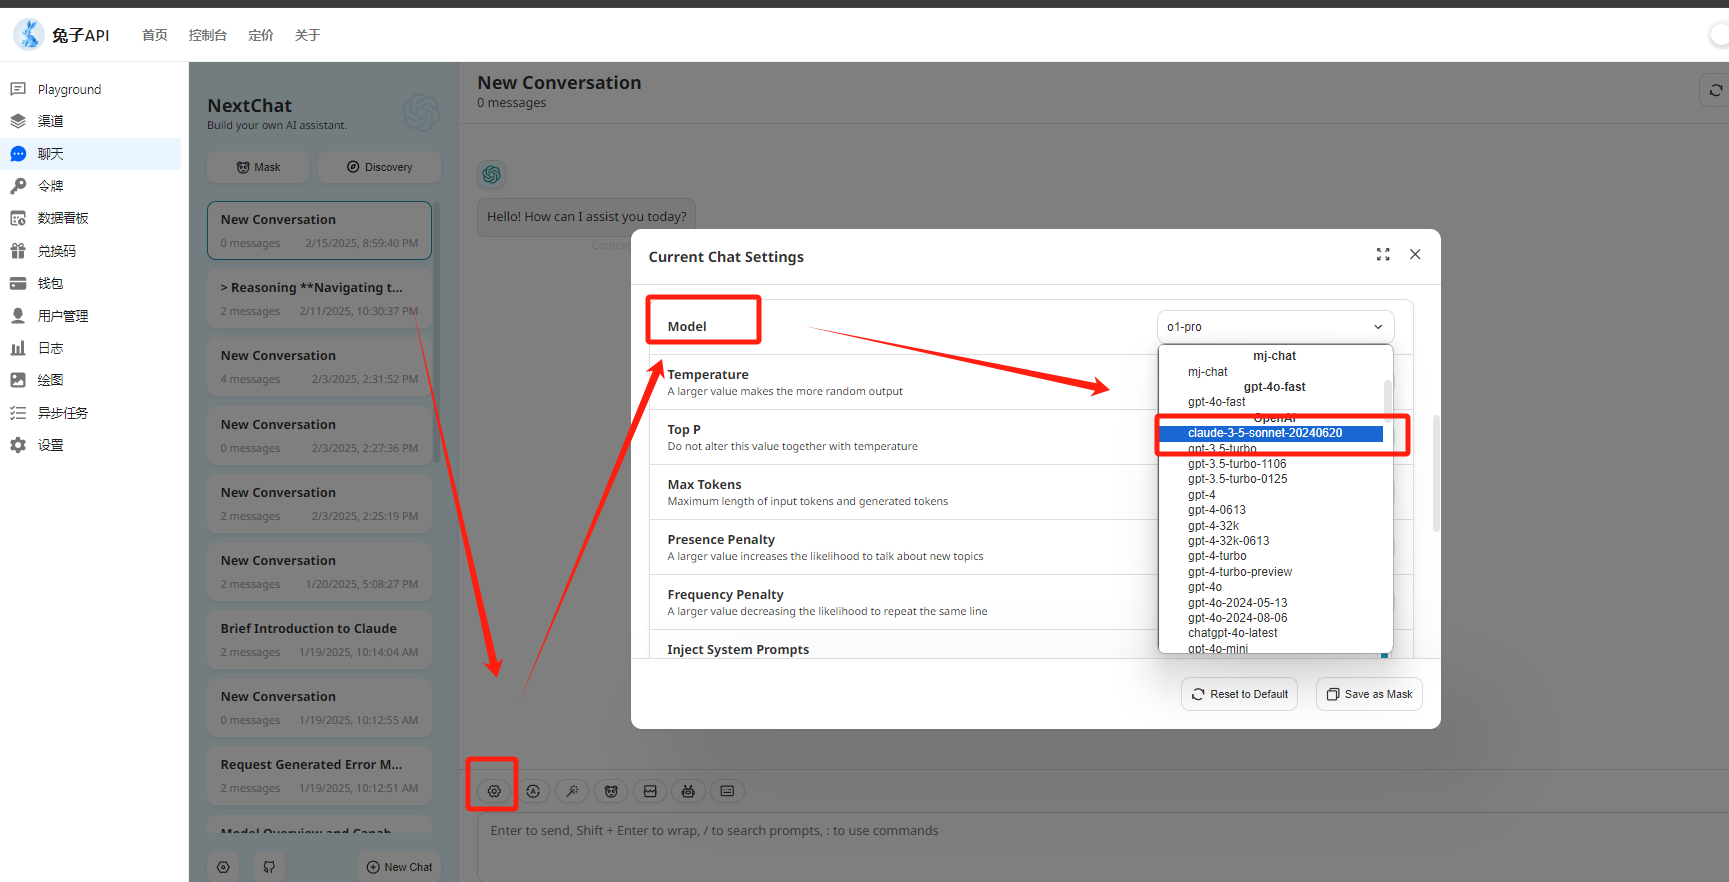This screenshot has width=1729, height=882.
Task: Go to 令牌 in the left sidebar
Action: [51, 186]
